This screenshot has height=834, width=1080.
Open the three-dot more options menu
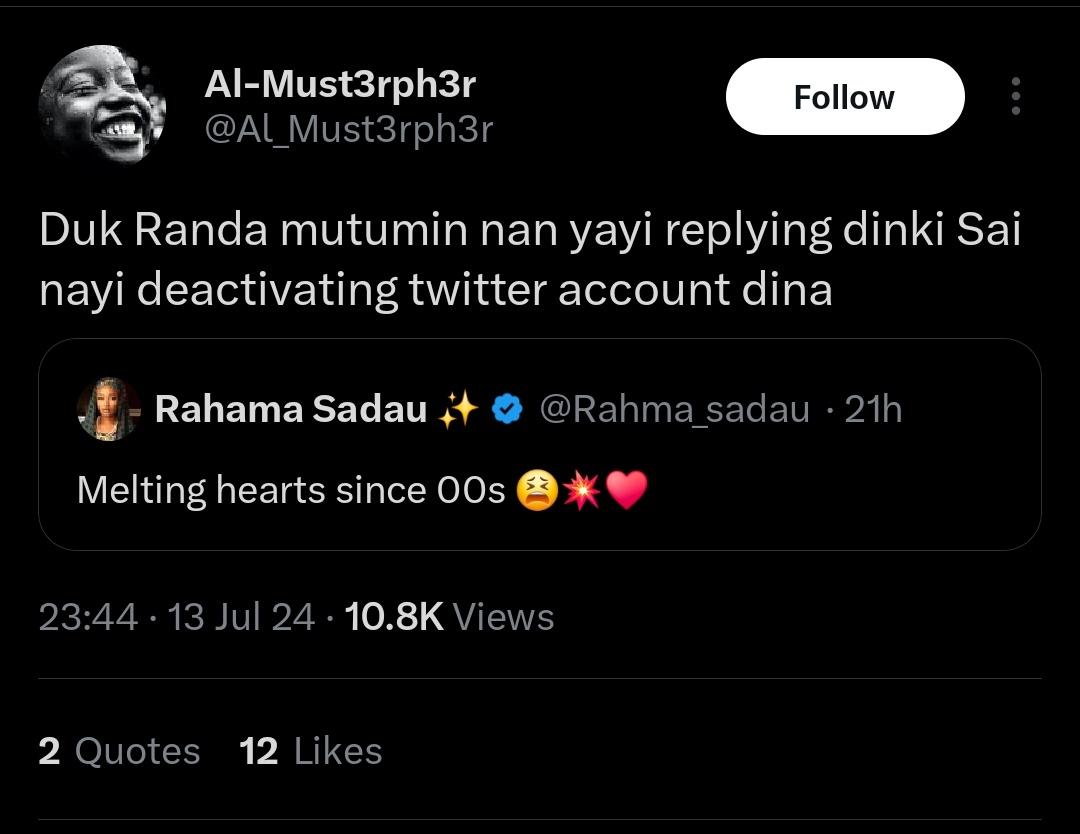coord(1015,96)
